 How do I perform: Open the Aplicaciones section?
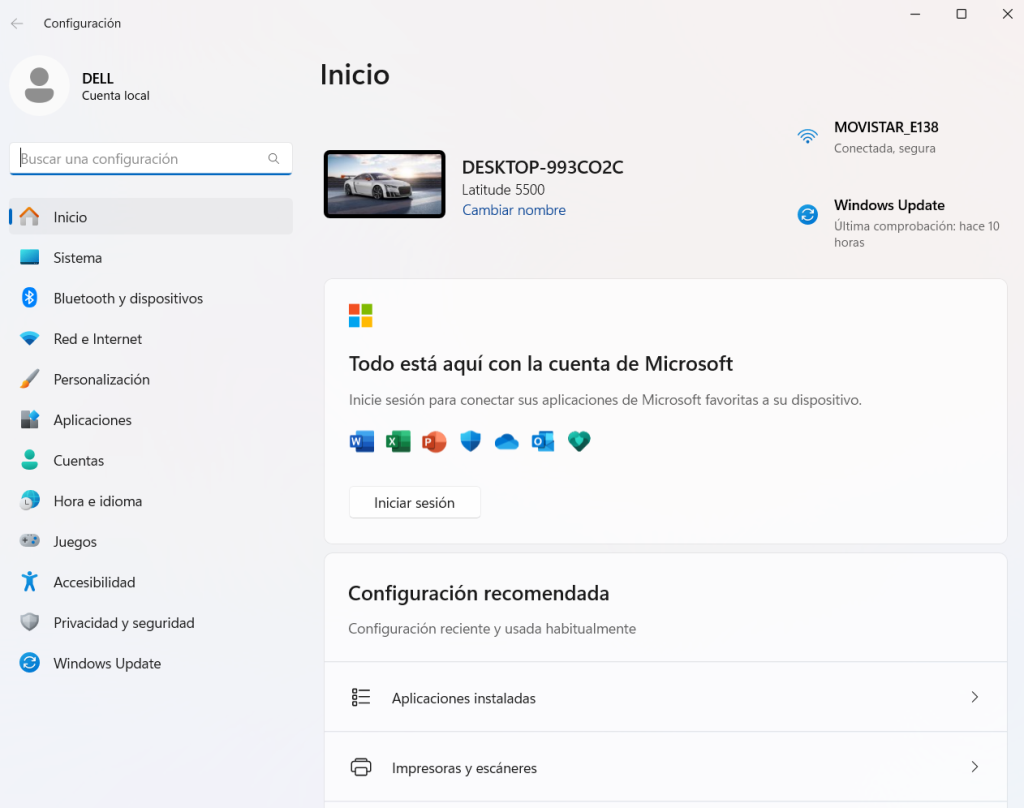tap(151, 419)
